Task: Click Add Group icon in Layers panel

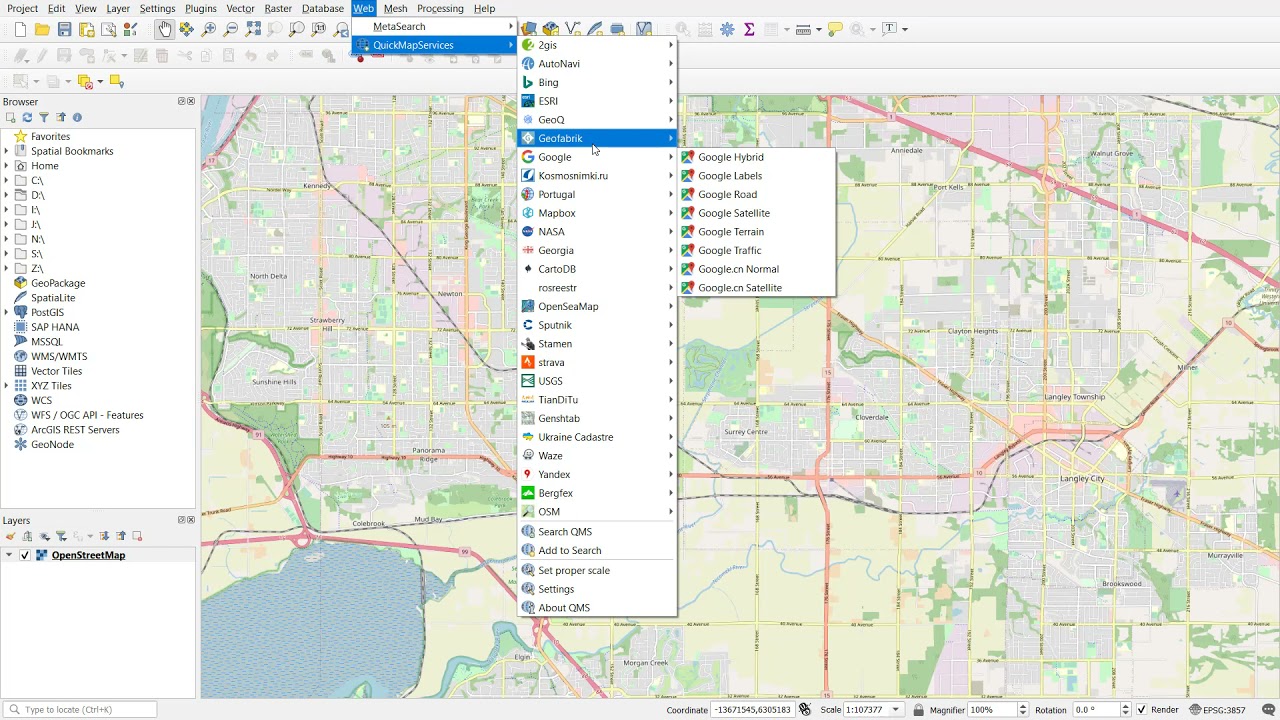Action: 27,536
